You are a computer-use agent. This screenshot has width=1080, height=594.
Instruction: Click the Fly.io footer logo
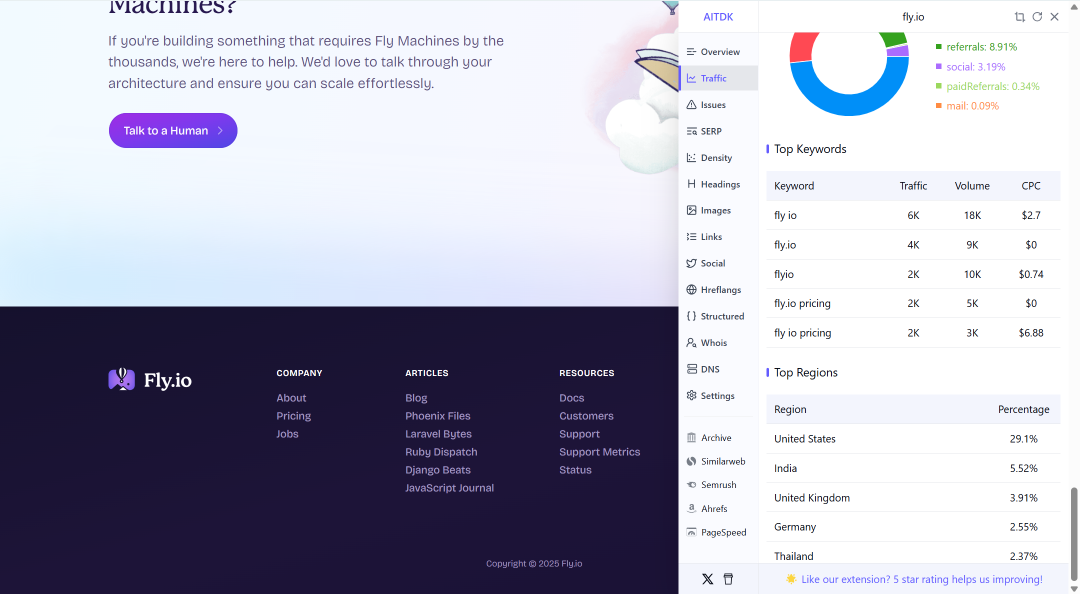pyautogui.click(x=150, y=380)
